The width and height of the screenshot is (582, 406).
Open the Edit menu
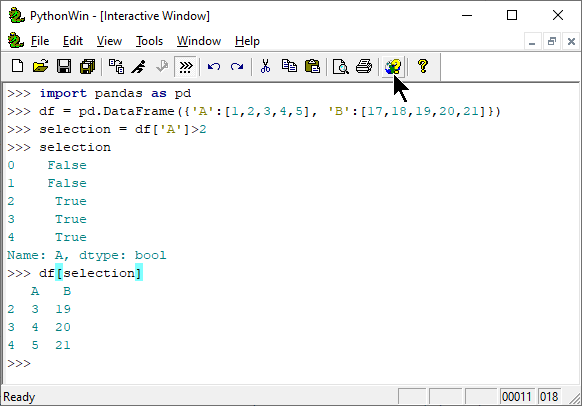[73, 41]
